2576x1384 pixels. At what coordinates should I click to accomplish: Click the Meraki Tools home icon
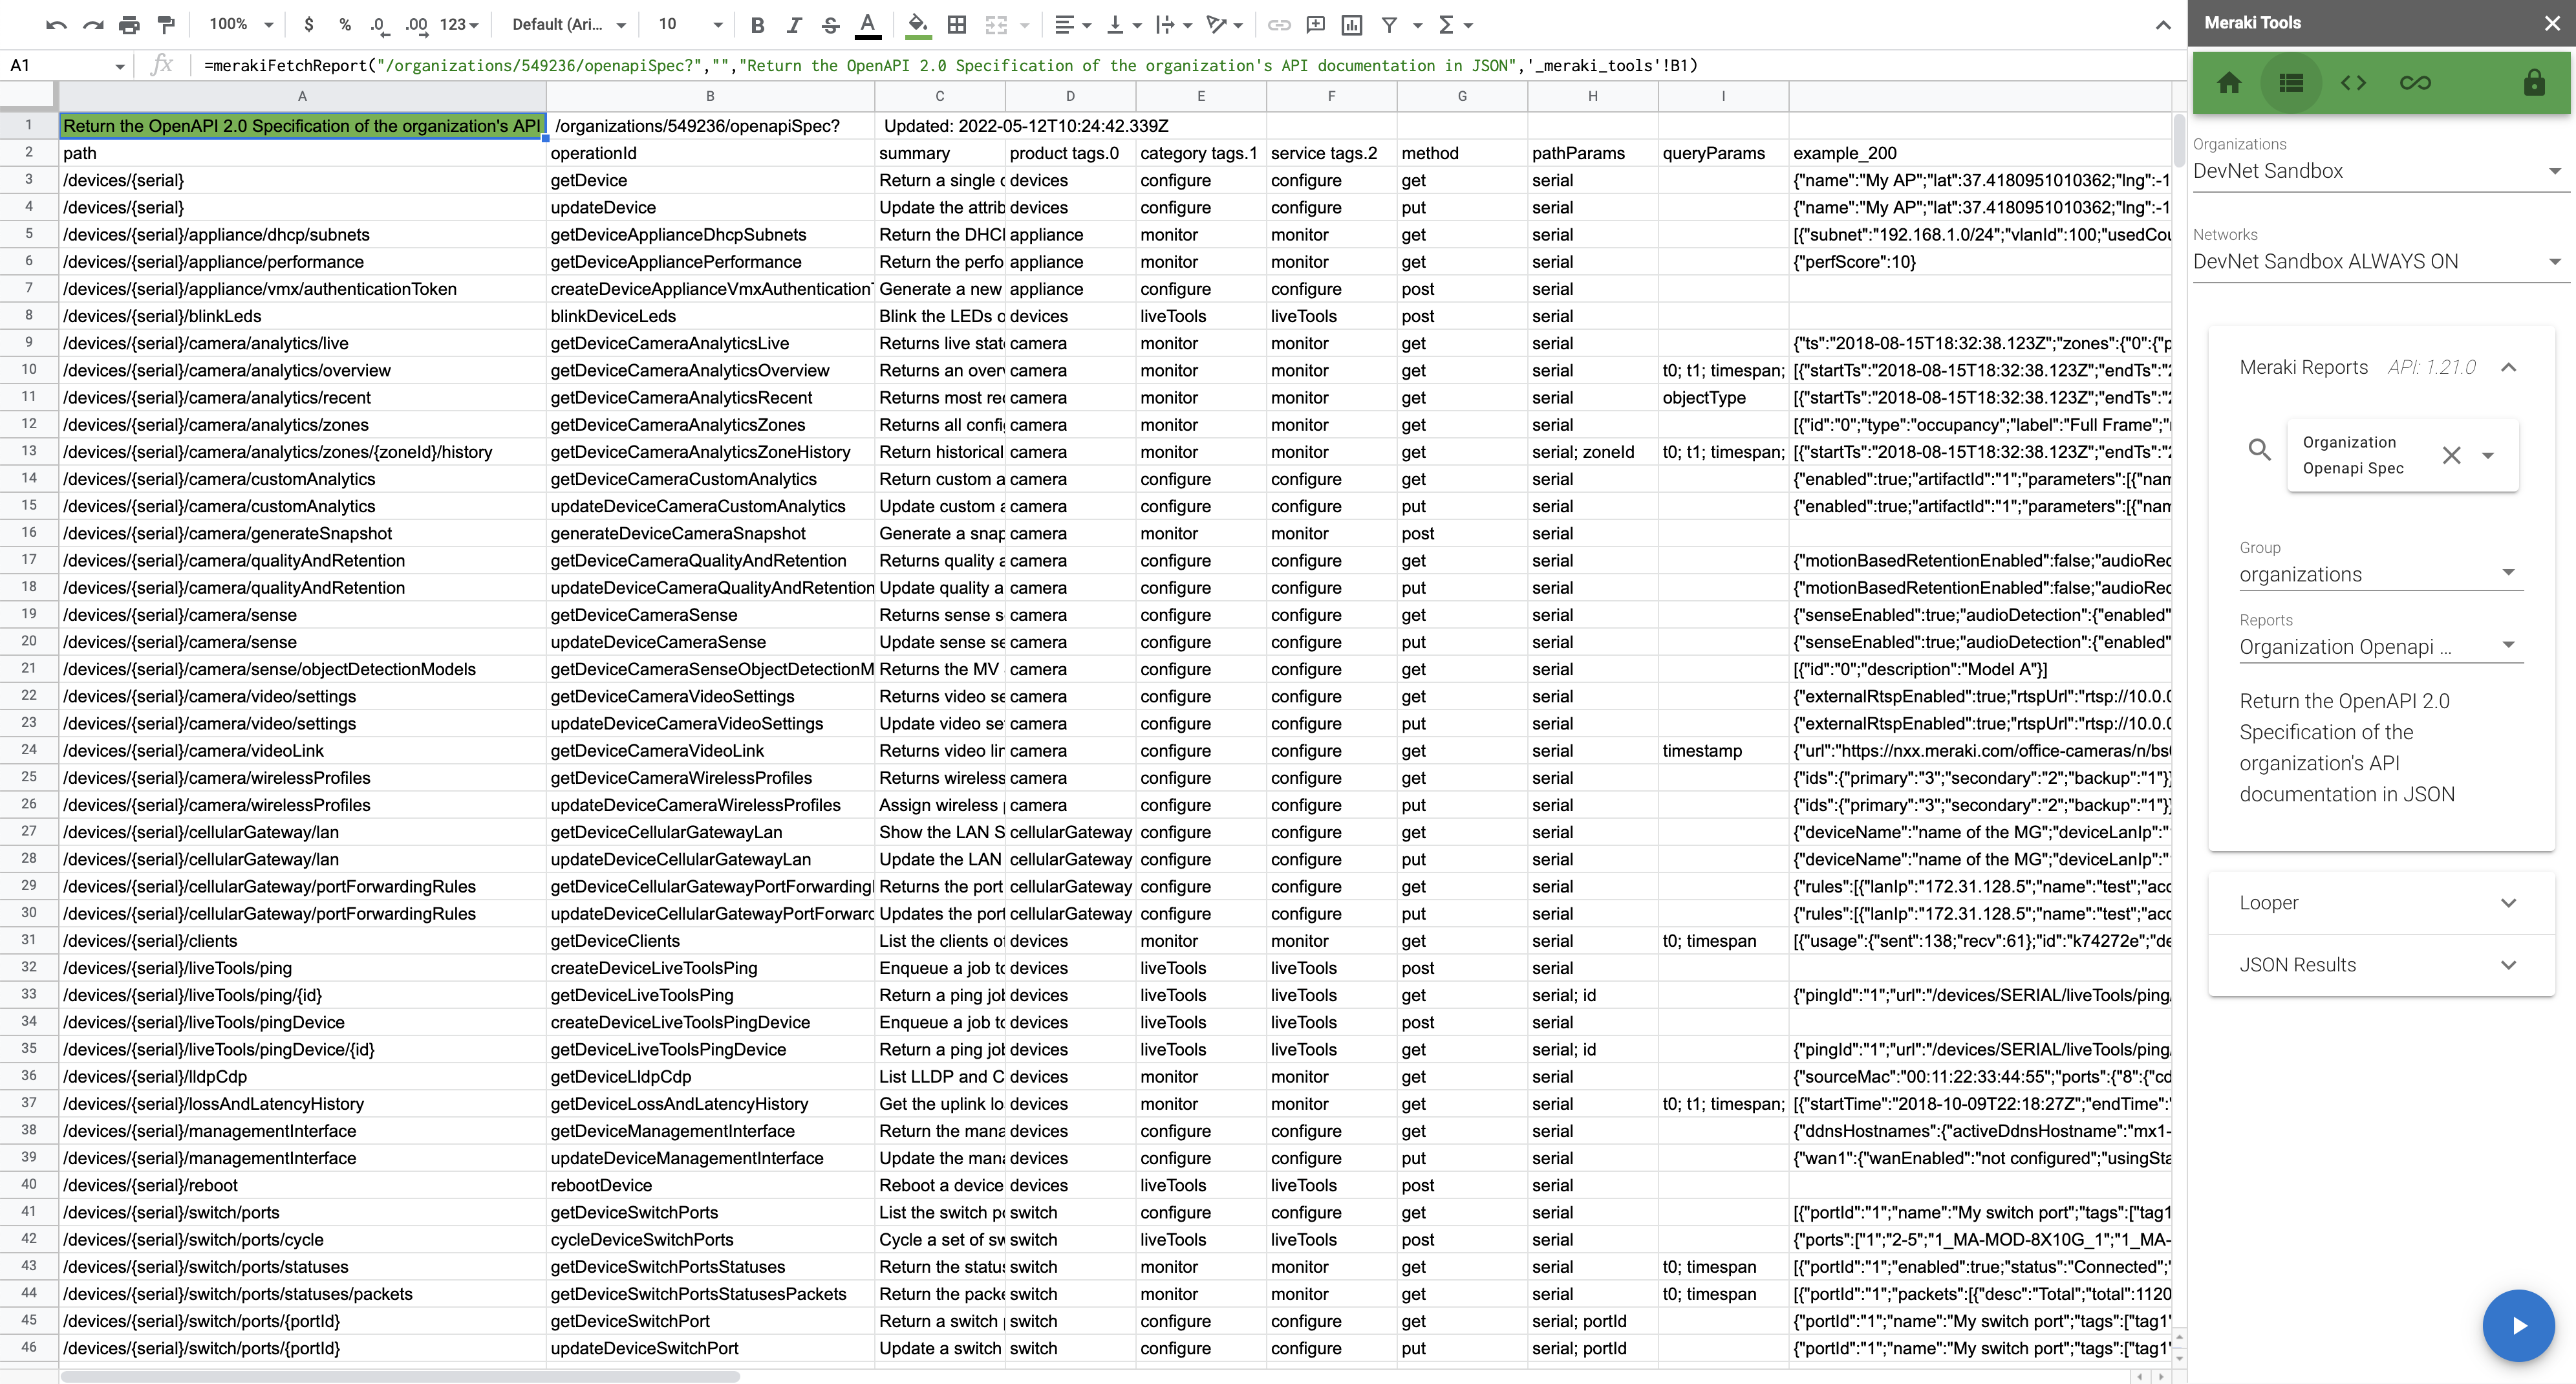coord(2229,83)
